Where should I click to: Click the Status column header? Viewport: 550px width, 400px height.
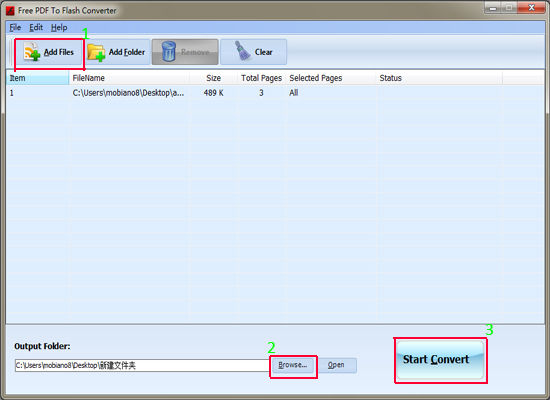pyautogui.click(x=440, y=78)
